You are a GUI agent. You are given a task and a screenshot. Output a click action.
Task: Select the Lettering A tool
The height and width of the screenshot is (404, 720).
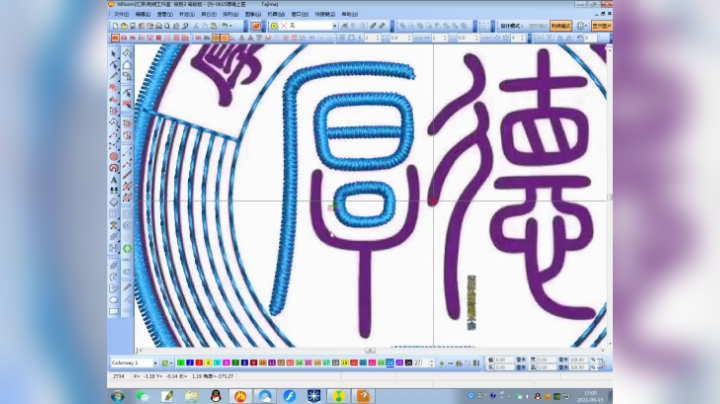pos(114,180)
